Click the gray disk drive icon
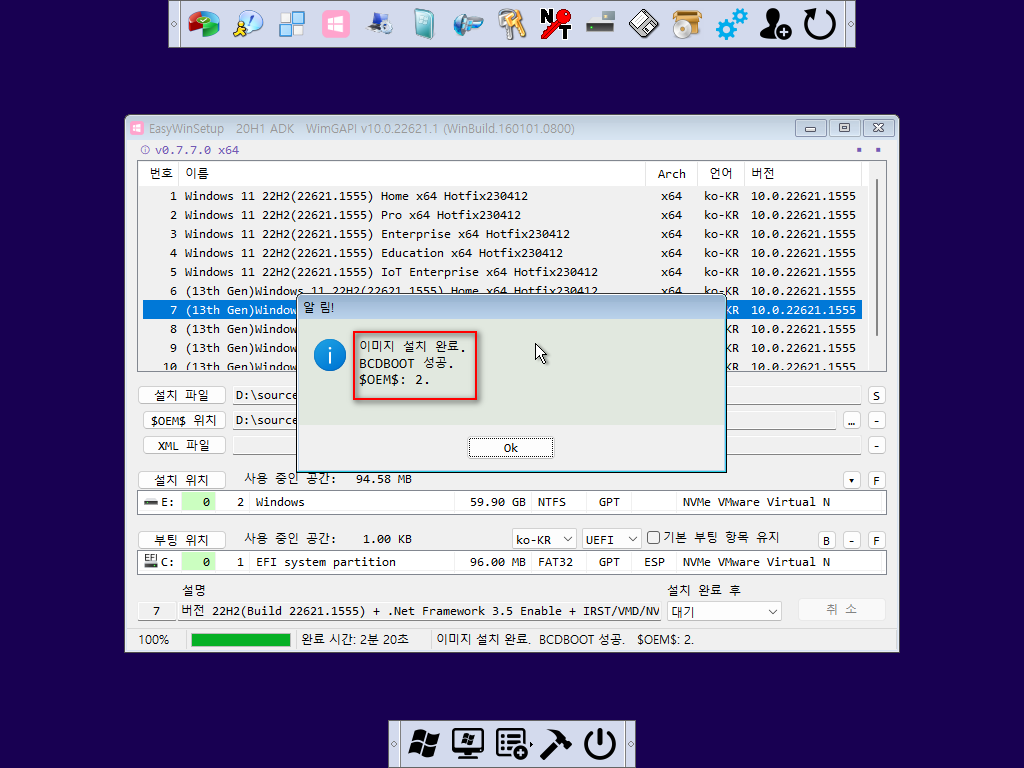Viewport: 1024px width, 768px height. tap(600, 24)
